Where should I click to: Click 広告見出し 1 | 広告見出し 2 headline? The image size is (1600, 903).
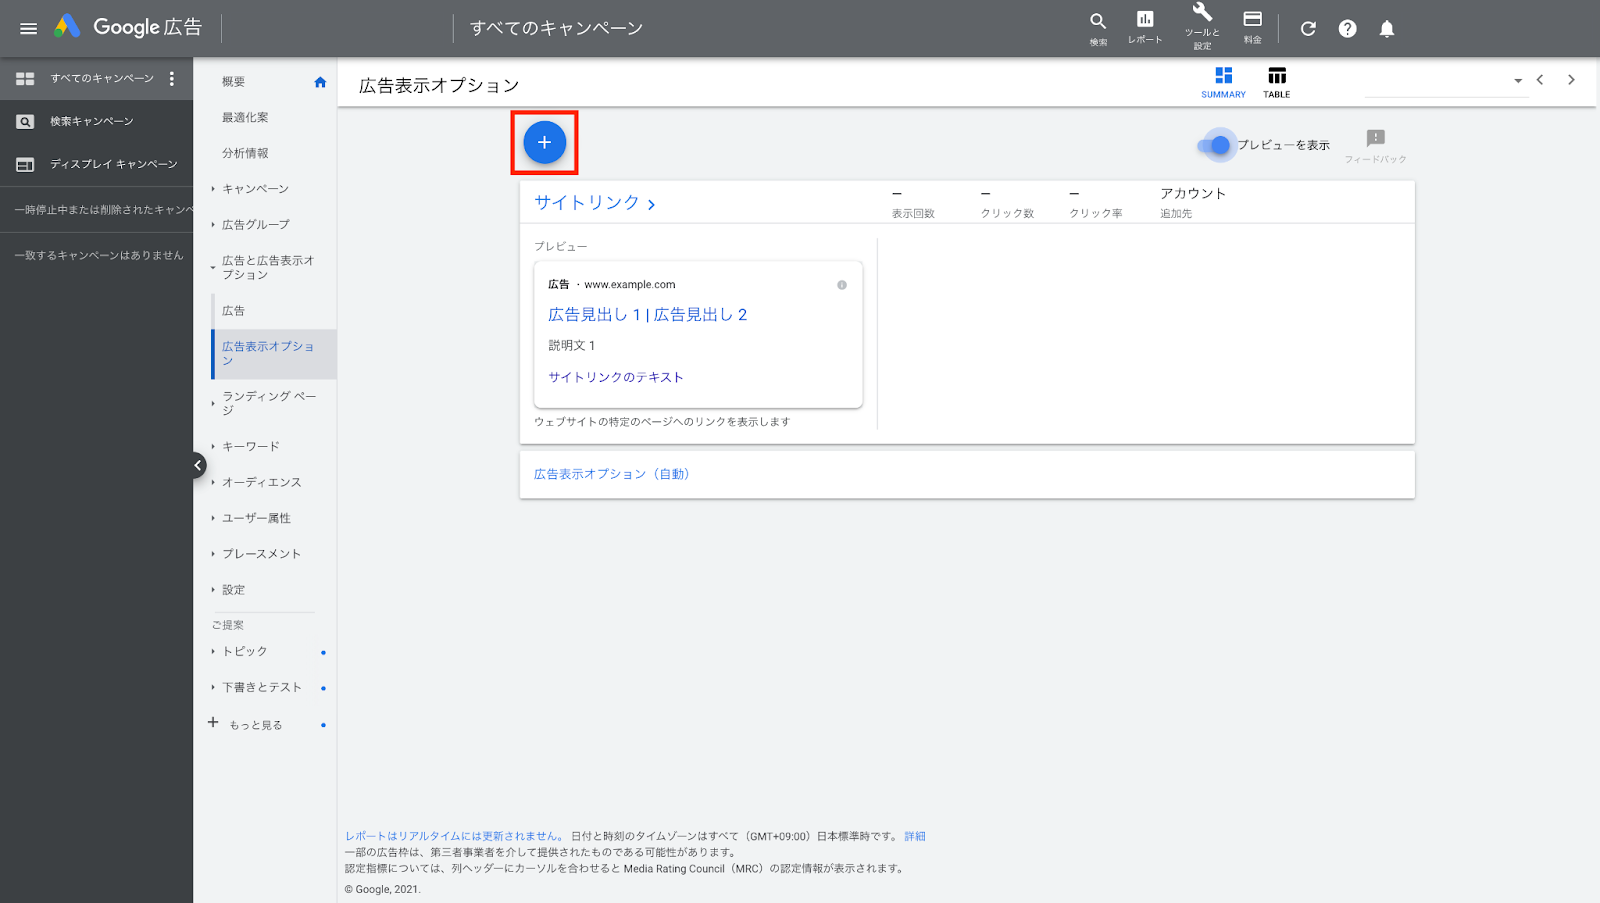click(648, 314)
